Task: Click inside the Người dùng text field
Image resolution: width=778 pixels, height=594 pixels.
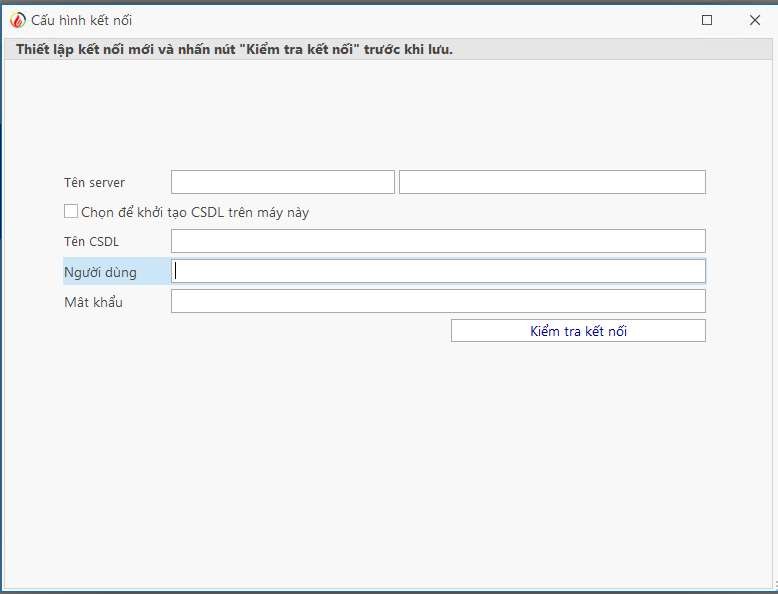Action: point(438,271)
